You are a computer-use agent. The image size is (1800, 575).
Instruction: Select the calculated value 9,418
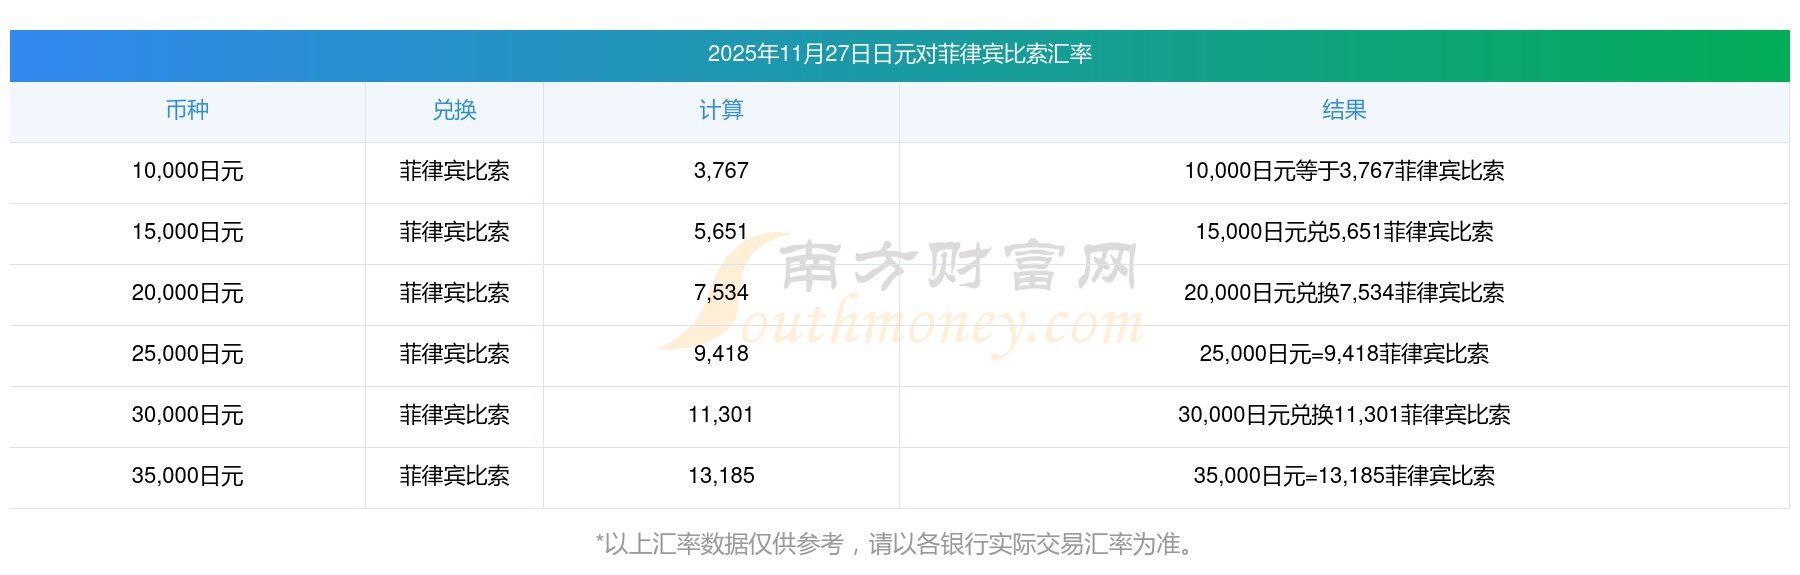(721, 354)
